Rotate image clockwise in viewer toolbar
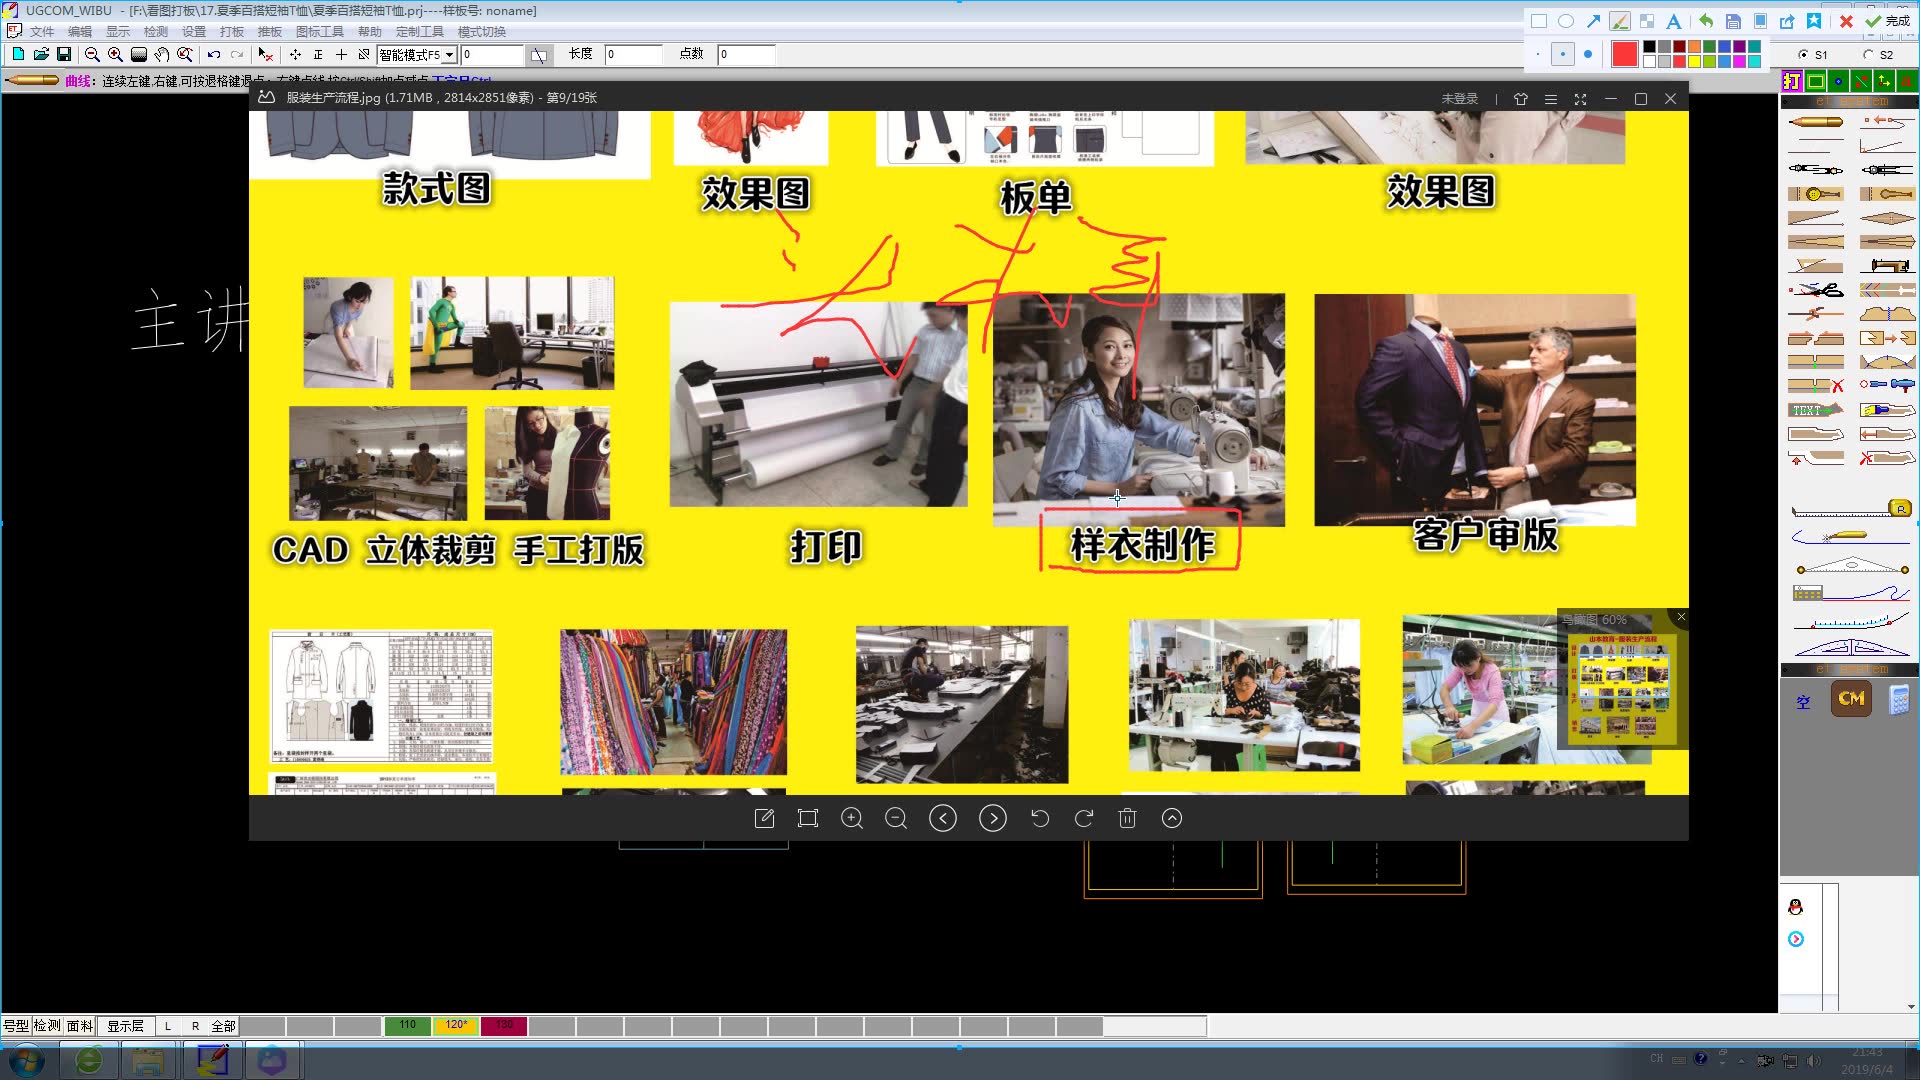 tap(1083, 819)
